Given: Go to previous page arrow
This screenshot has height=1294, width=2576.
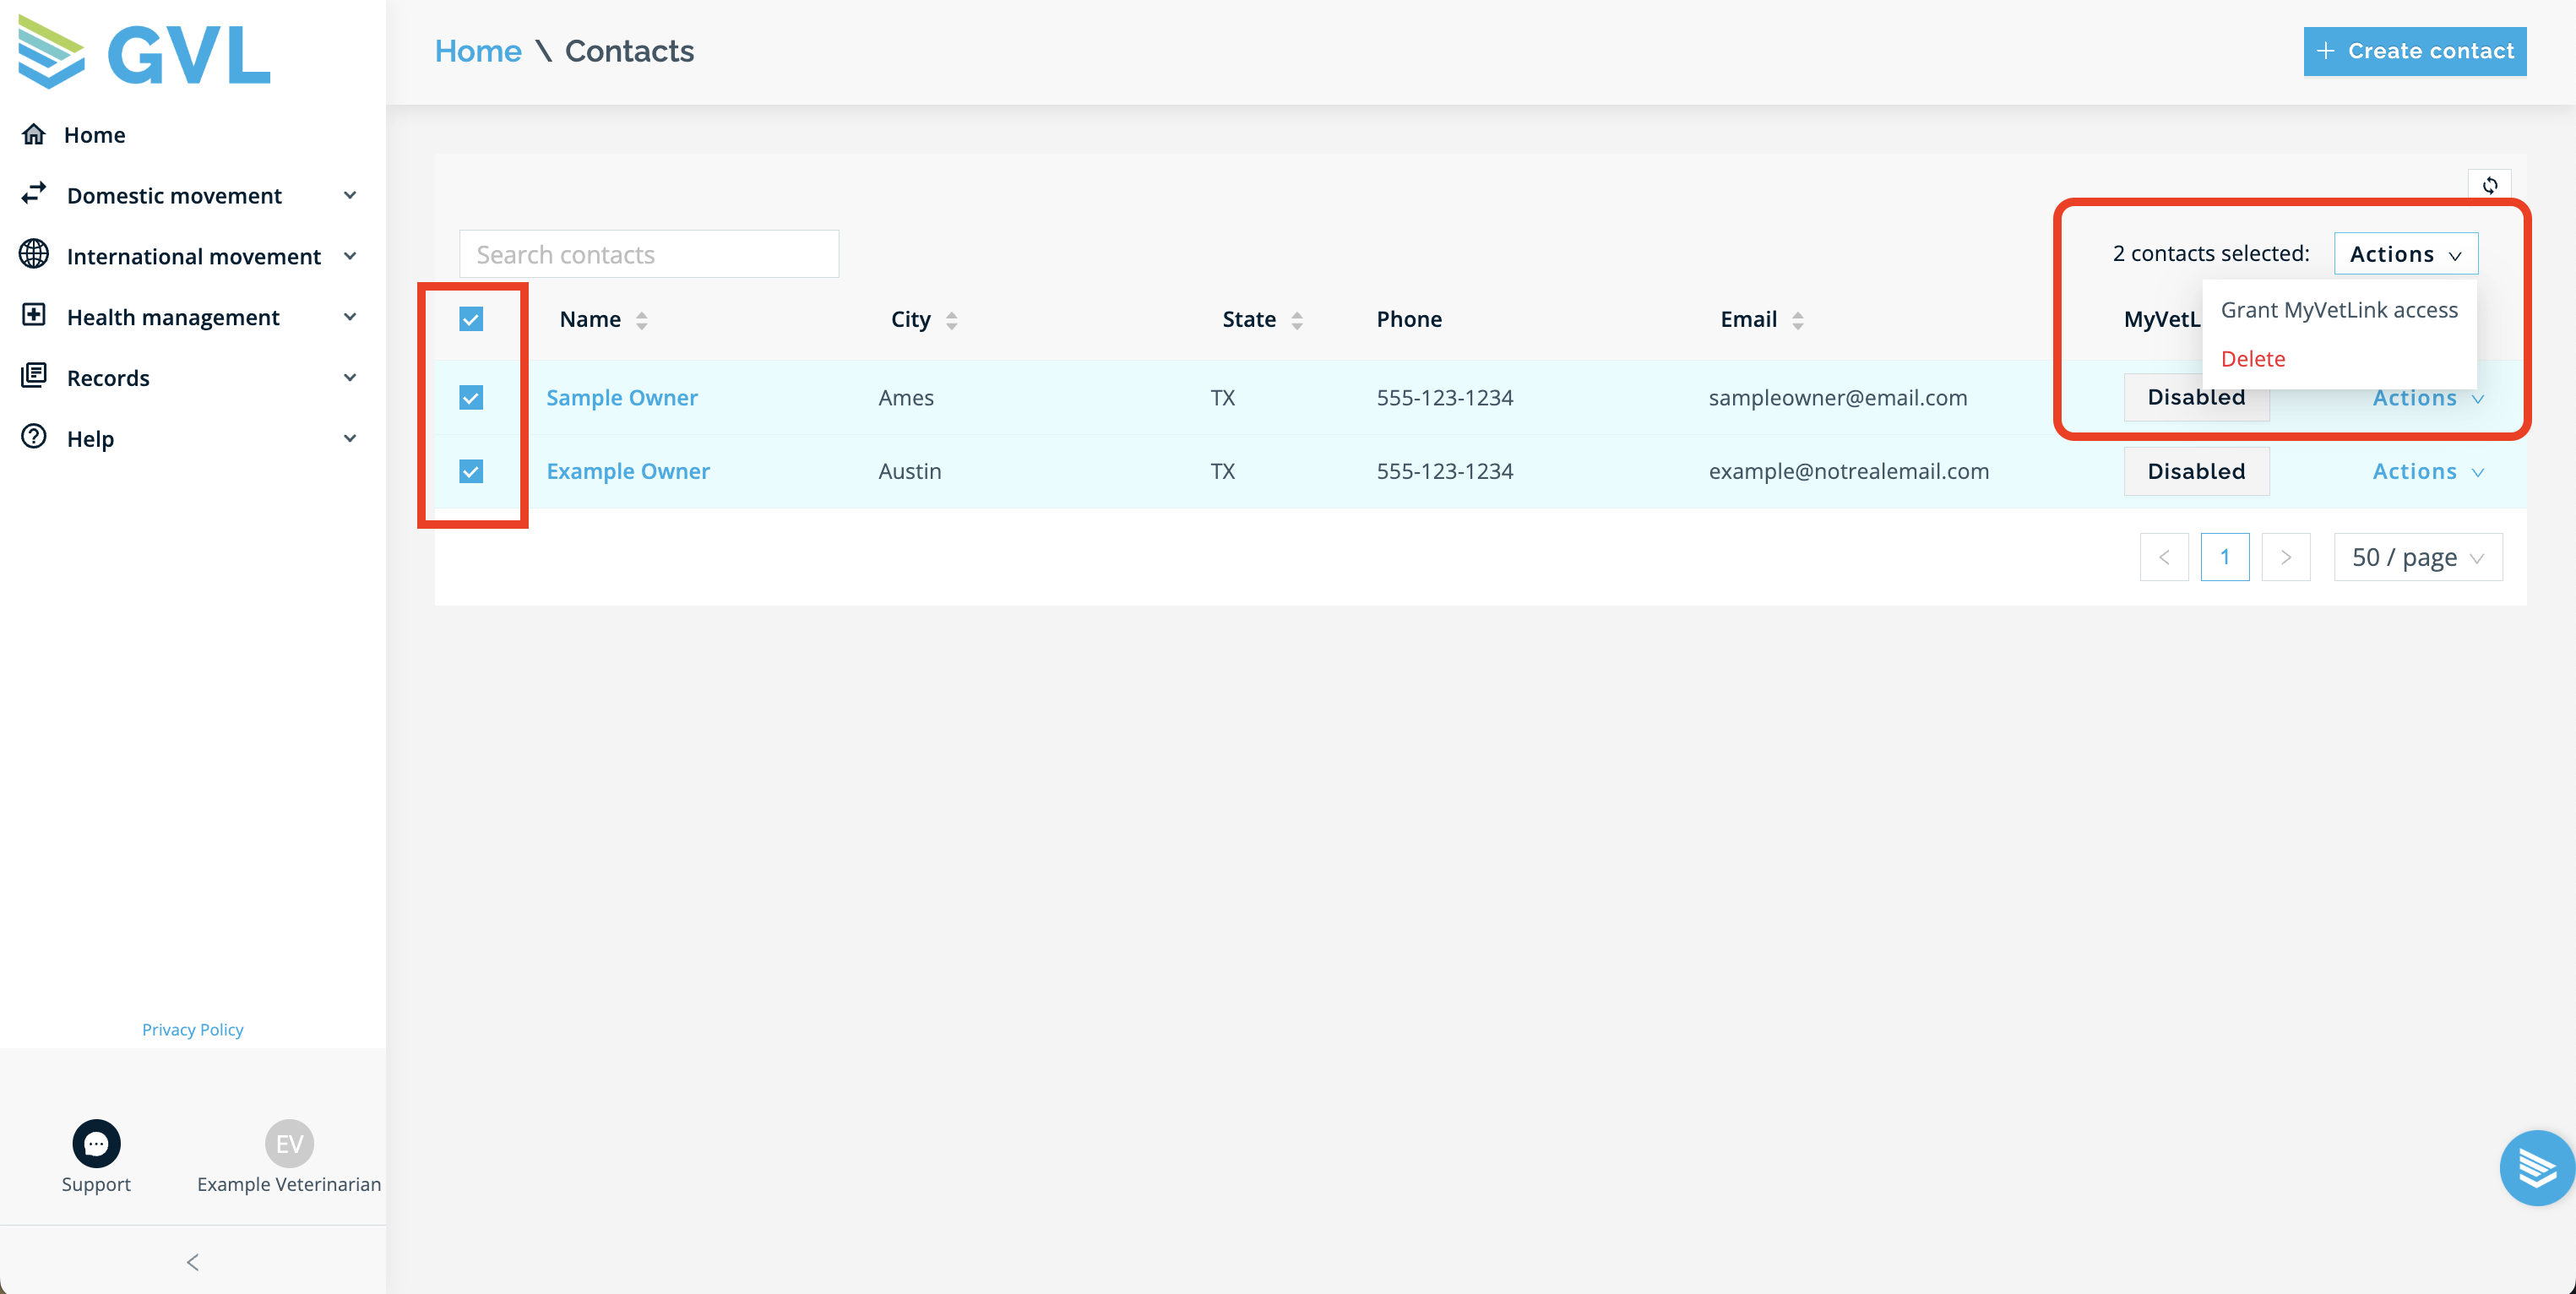Looking at the screenshot, I should 2164,557.
